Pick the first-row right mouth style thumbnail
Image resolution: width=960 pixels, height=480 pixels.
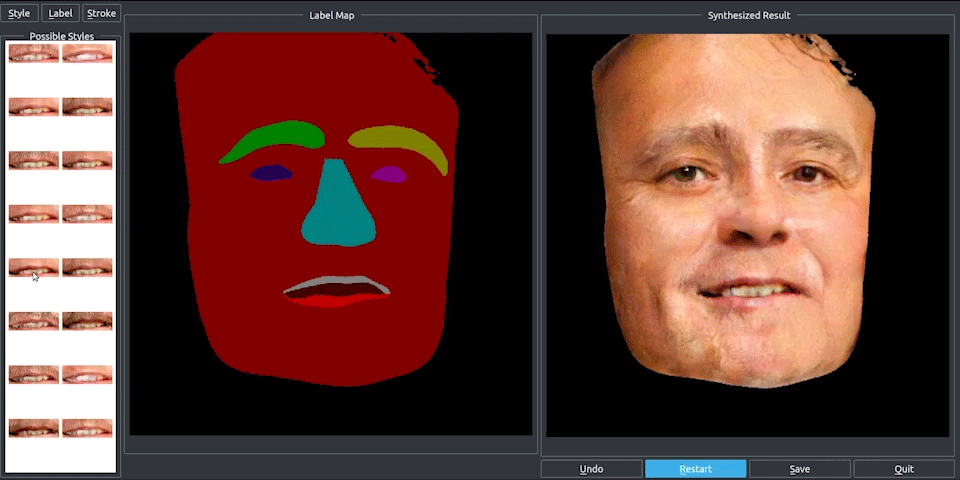click(x=87, y=53)
